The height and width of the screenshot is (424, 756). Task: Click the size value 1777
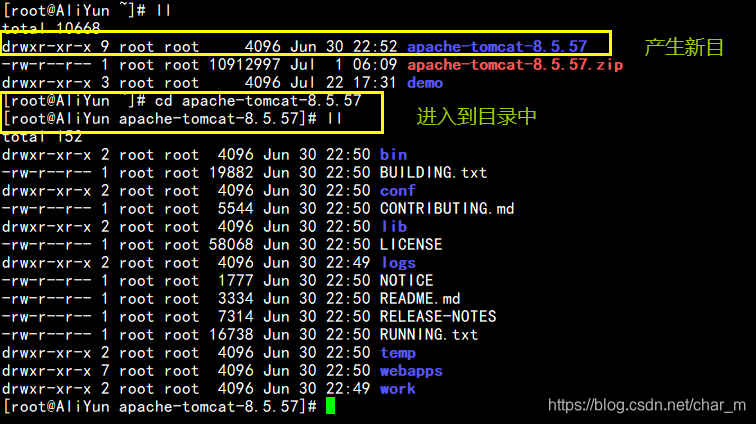click(x=235, y=281)
